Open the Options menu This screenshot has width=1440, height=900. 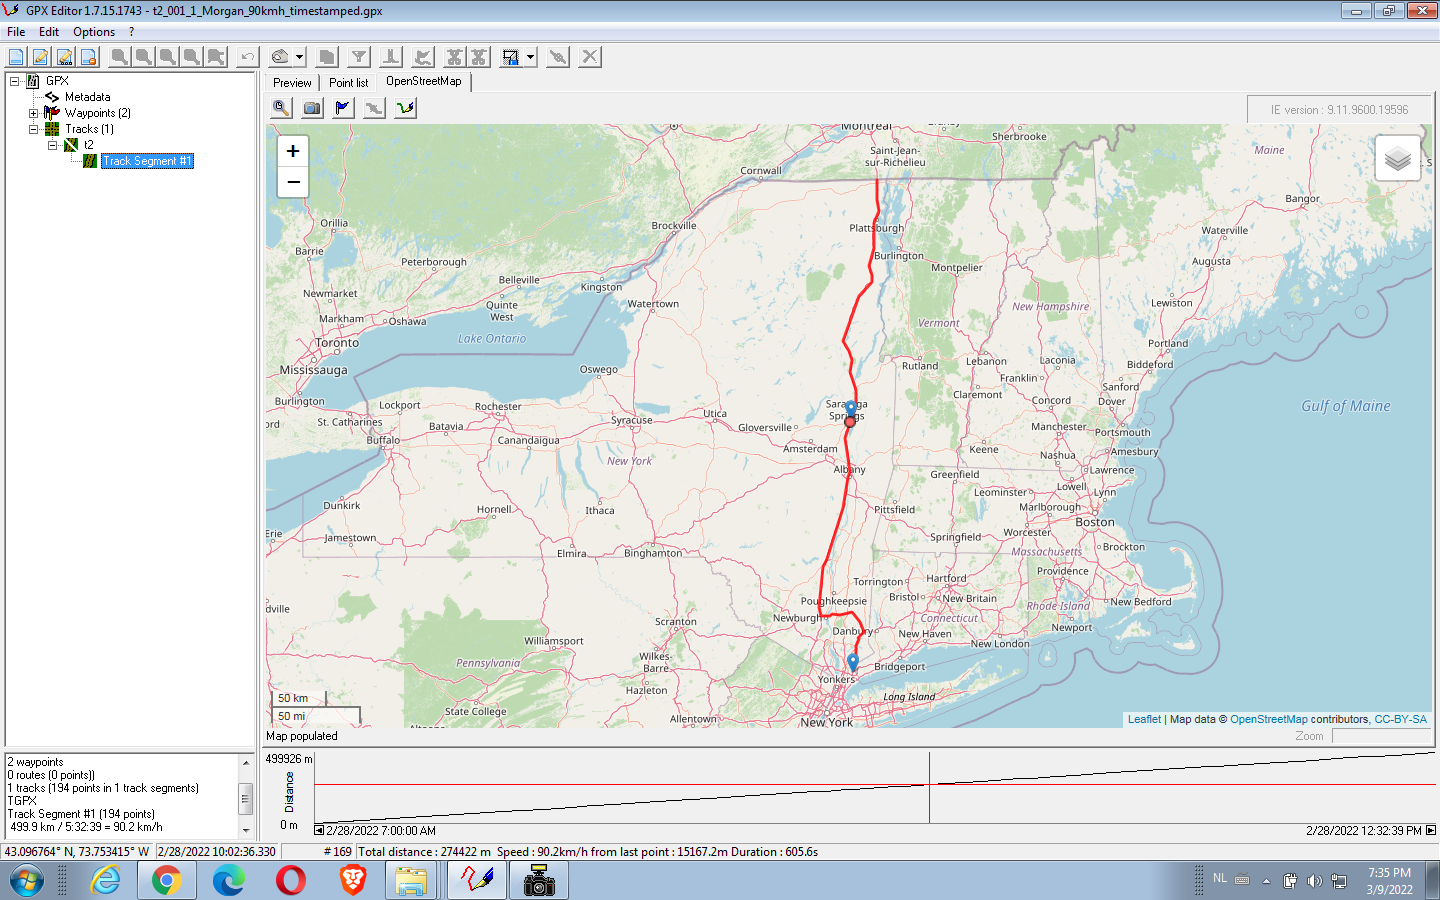coord(94,32)
